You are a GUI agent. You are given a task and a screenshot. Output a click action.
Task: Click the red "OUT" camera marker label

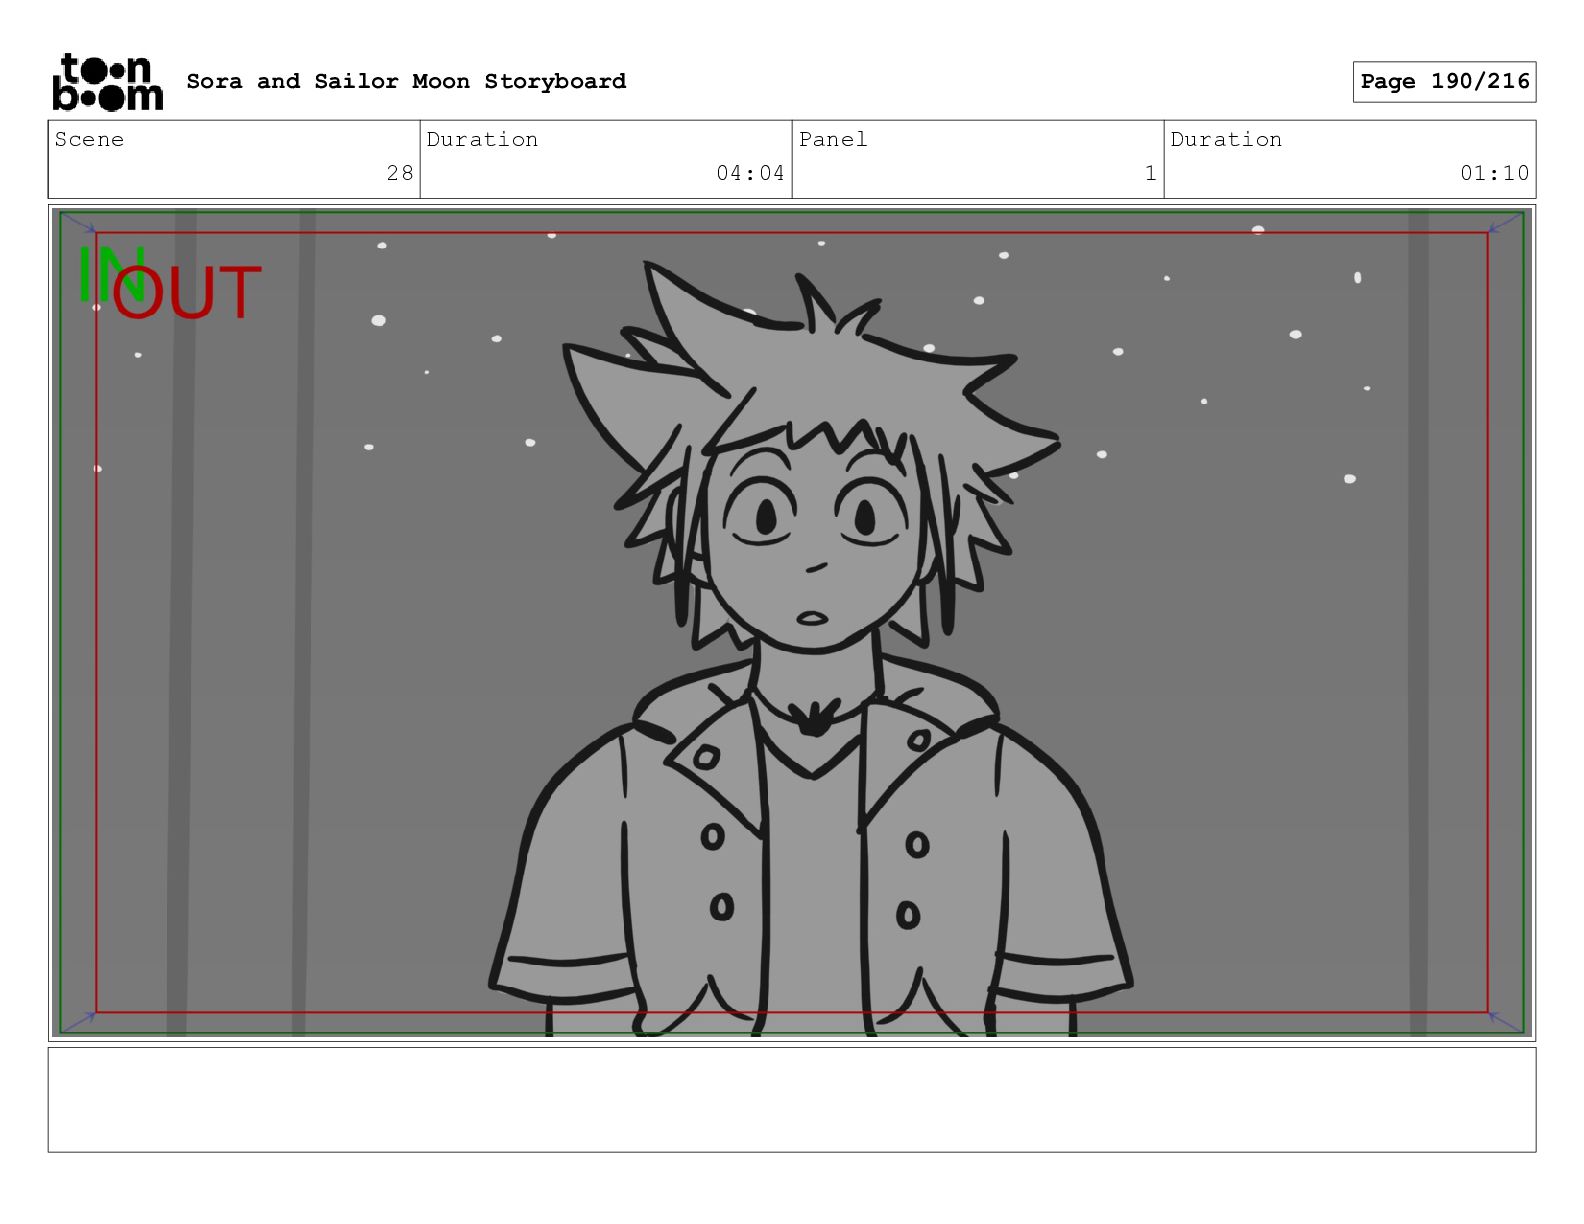pos(187,293)
